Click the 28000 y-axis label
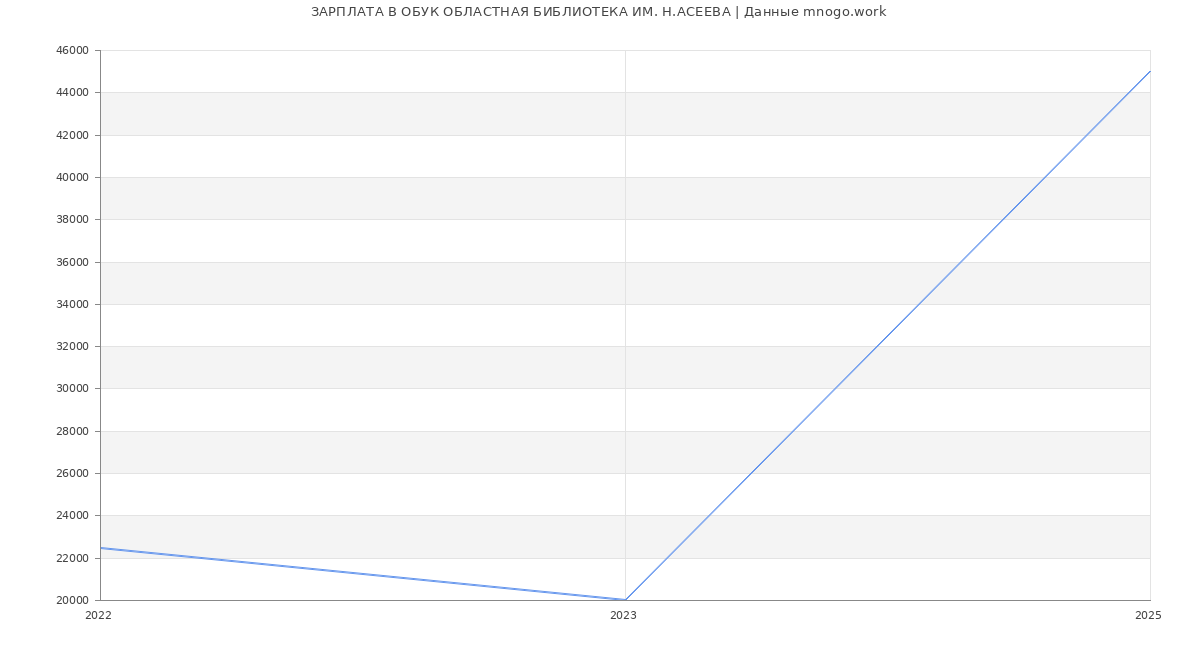The height and width of the screenshot is (650, 1200). tap(73, 431)
